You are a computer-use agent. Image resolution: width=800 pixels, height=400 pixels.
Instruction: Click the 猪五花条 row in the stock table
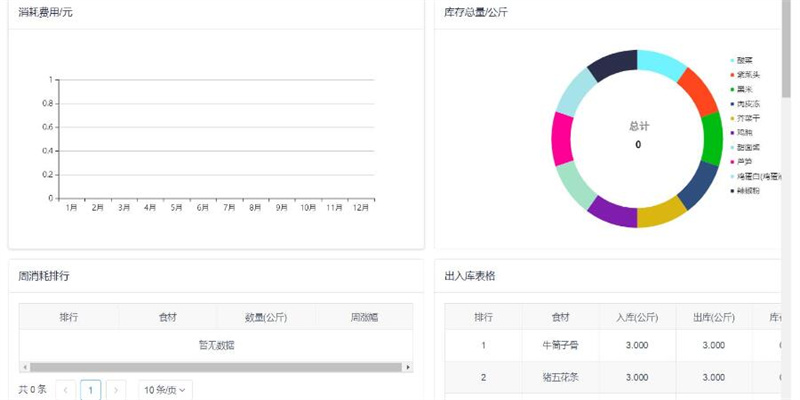point(560,377)
